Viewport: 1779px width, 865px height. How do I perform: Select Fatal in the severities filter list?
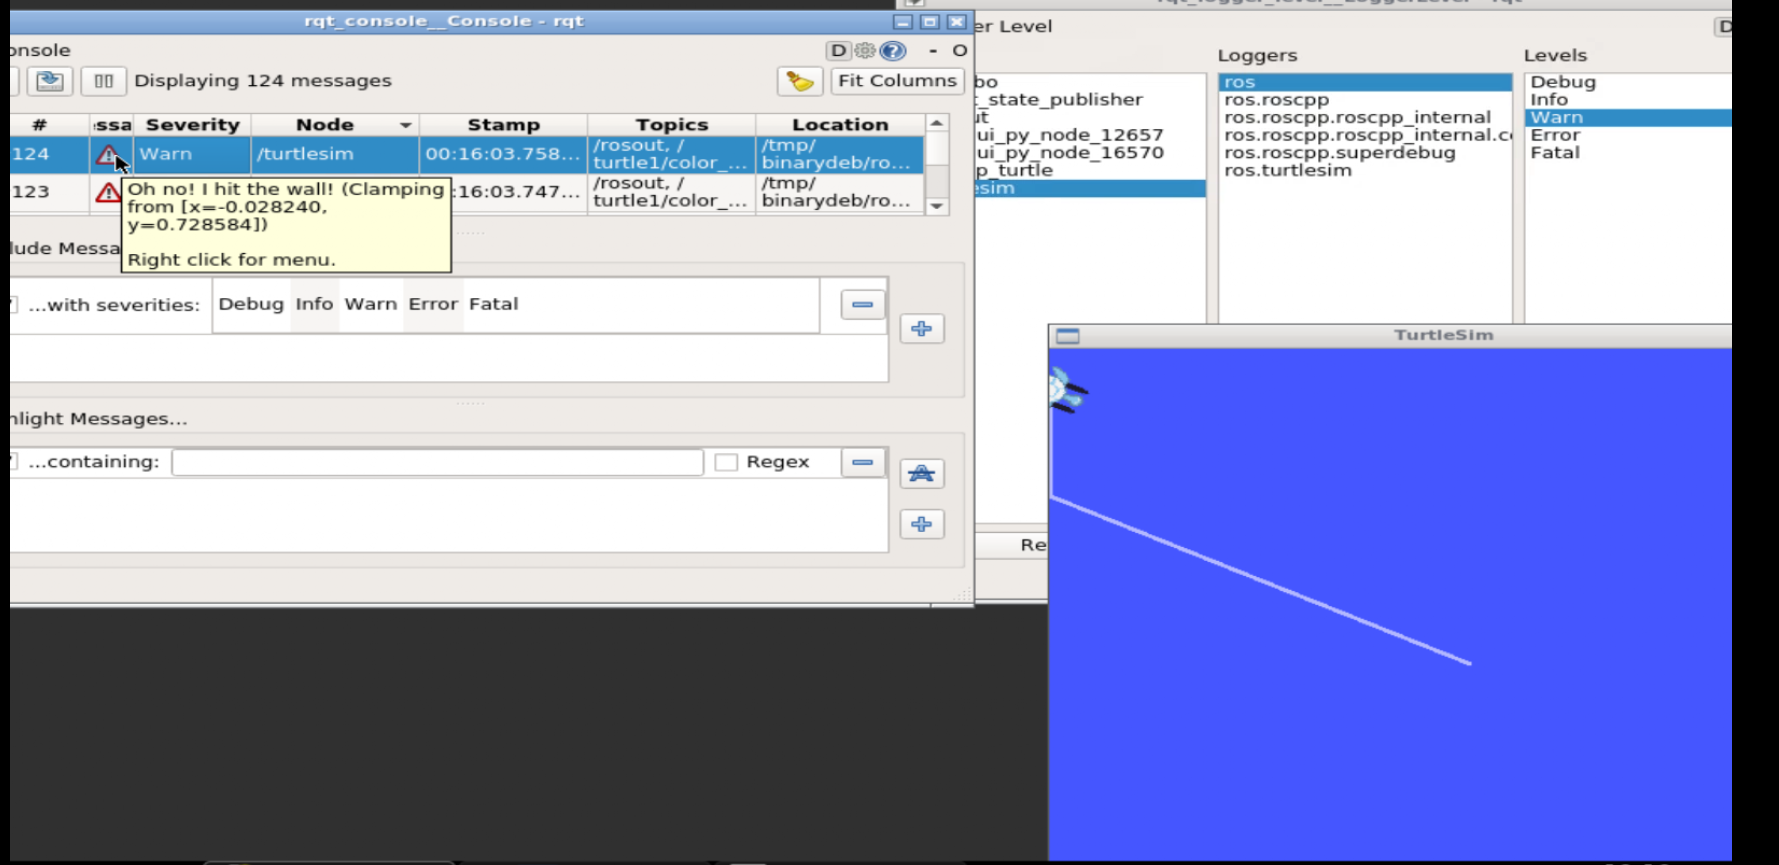pyautogui.click(x=493, y=304)
